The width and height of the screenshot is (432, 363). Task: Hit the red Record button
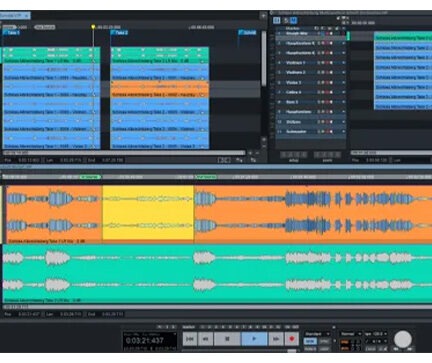click(292, 339)
